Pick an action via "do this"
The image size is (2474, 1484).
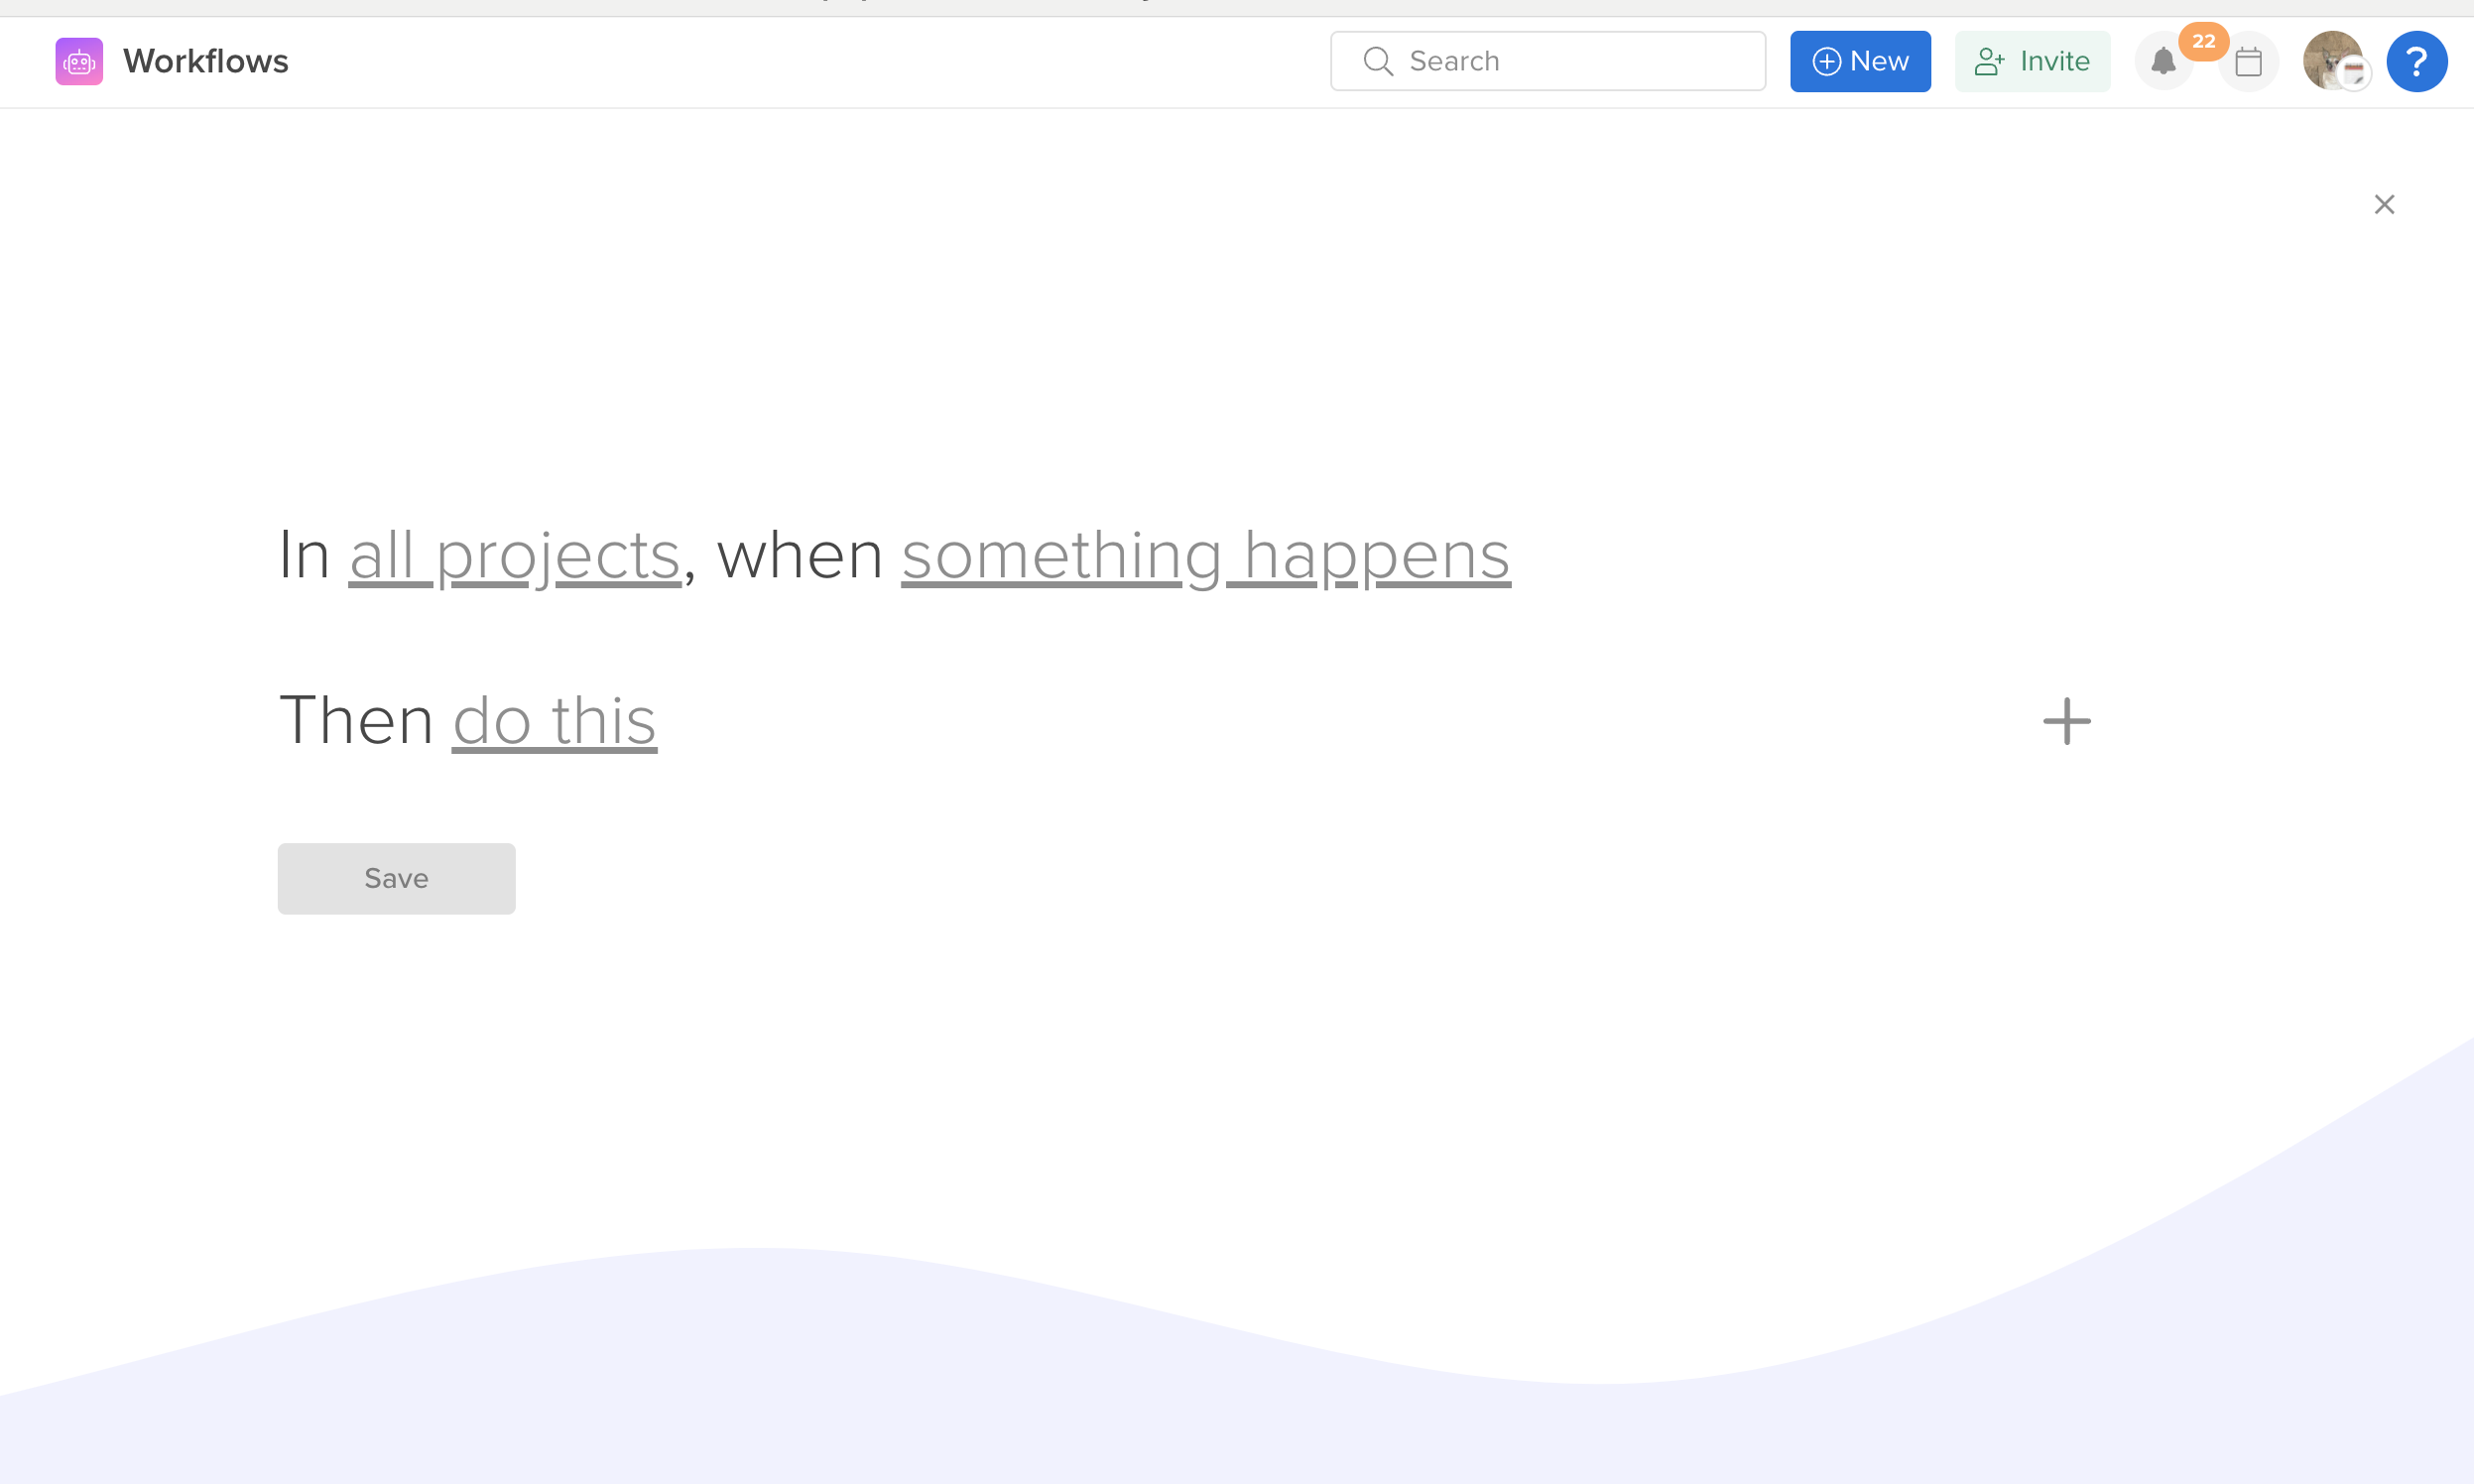[555, 720]
